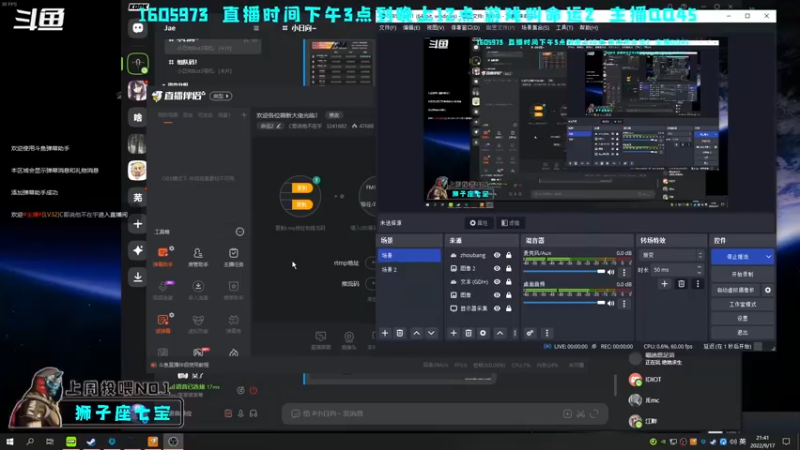Add a scene transition with plus
The image size is (800, 450).
pos(664,284)
